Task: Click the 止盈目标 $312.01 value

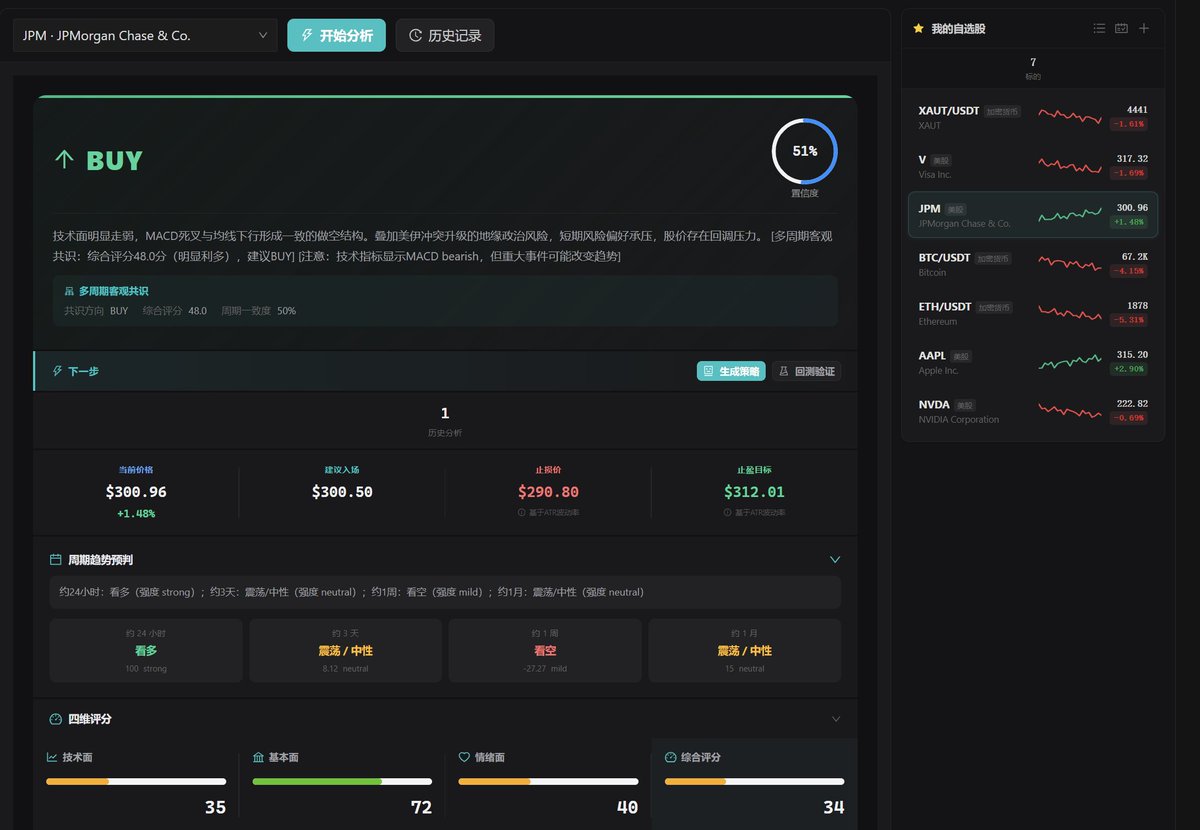Action: tap(754, 492)
